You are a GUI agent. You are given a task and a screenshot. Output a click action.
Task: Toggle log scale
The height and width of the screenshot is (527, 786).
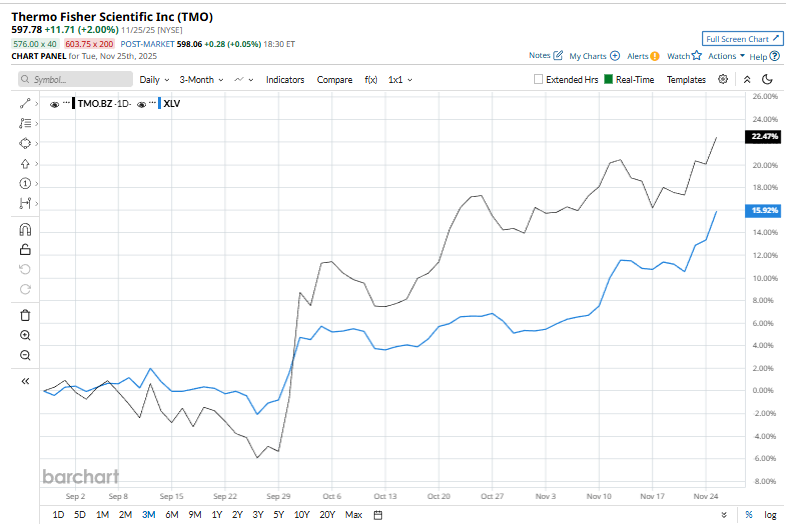770,514
